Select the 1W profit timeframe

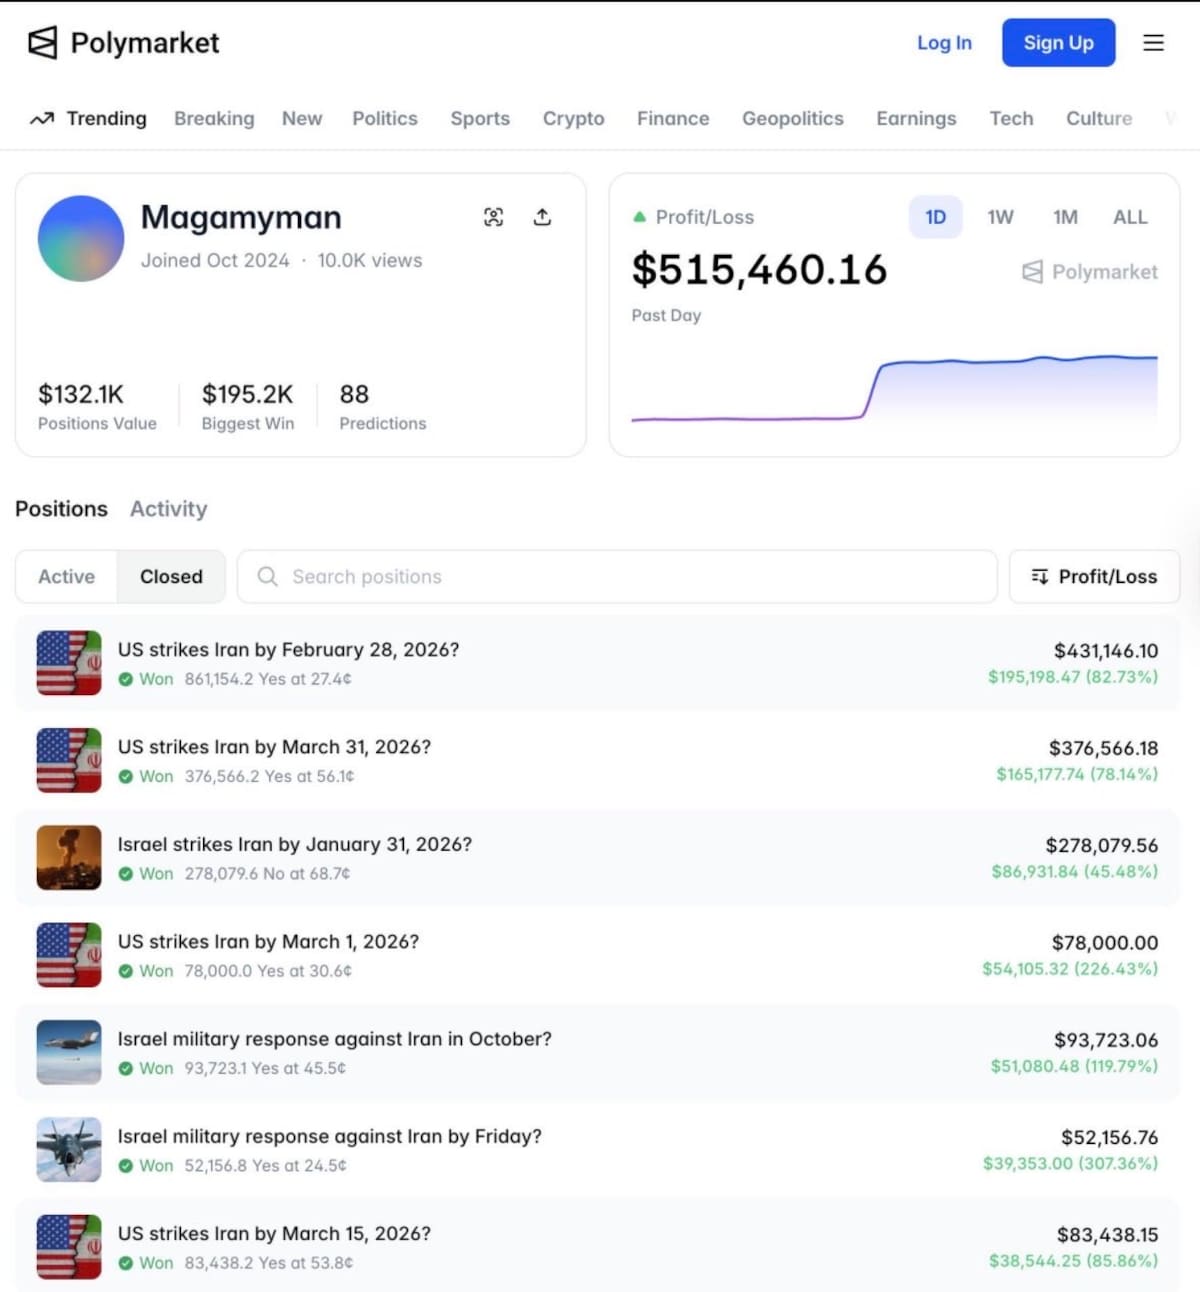(x=1000, y=216)
